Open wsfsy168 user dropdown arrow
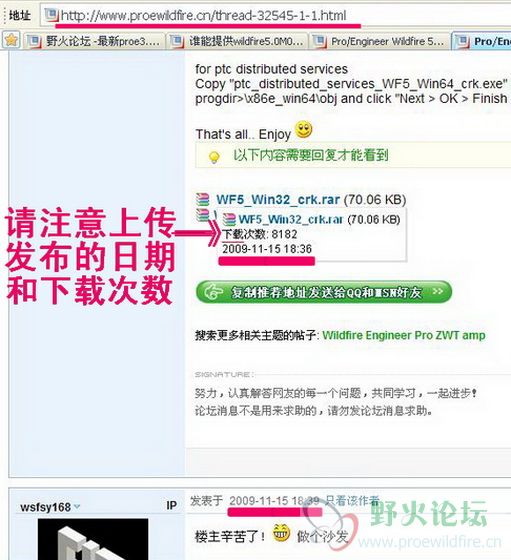511x560 pixels. pyautogui.click(x=77, y=506)
